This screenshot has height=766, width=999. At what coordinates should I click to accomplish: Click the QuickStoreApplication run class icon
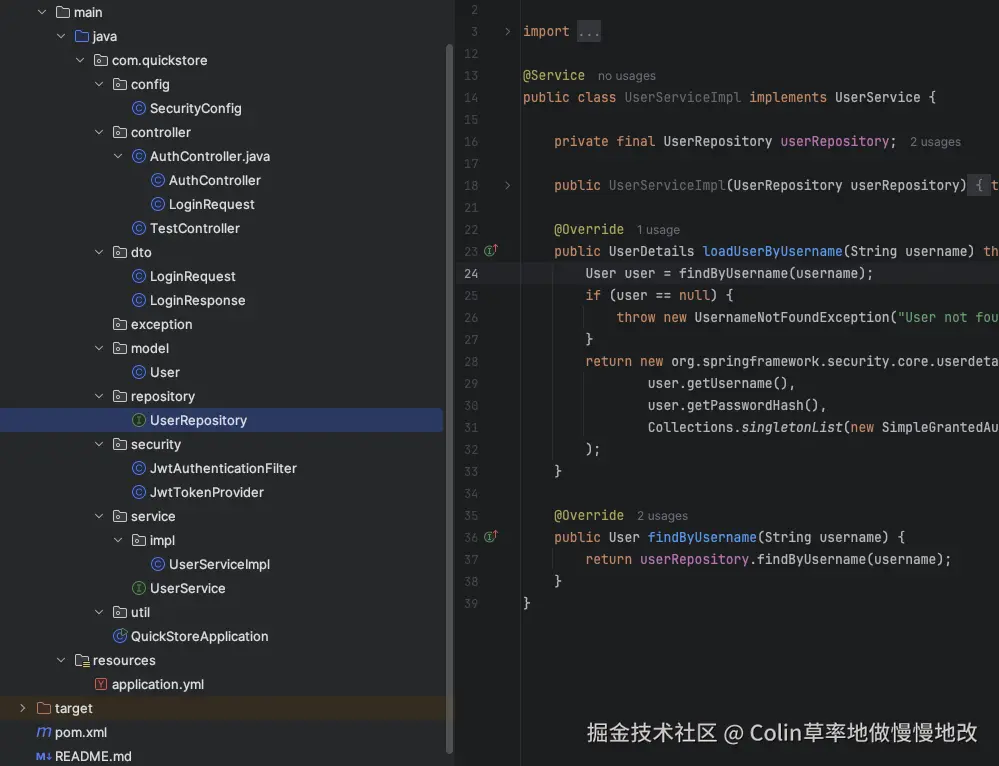coord(120,636)
